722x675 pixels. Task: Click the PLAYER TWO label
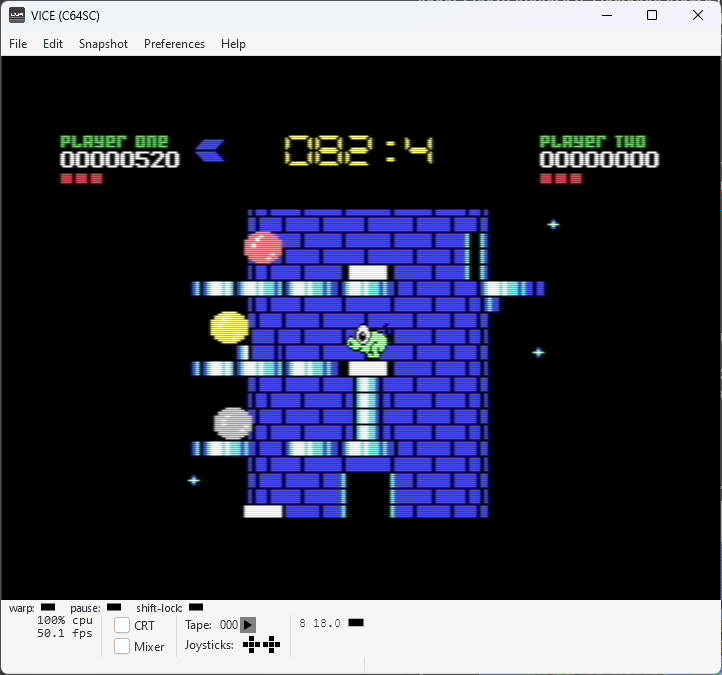click(x=593, y=141)
